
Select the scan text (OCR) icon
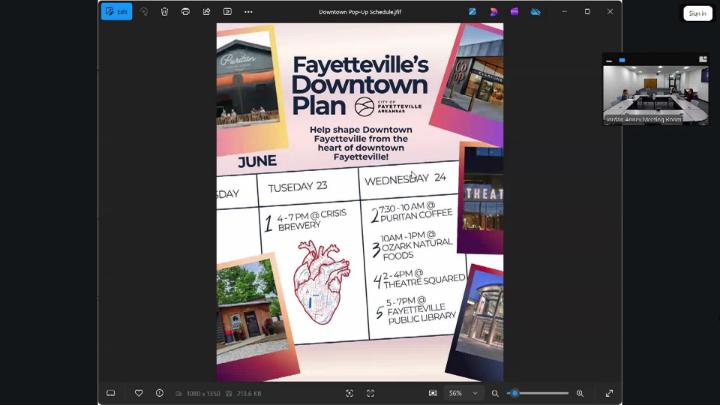click(349, 393)
